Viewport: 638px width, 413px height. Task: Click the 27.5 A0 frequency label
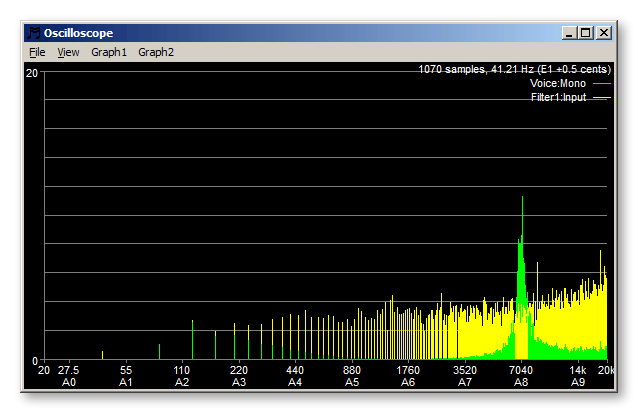(x=68, y=376)
